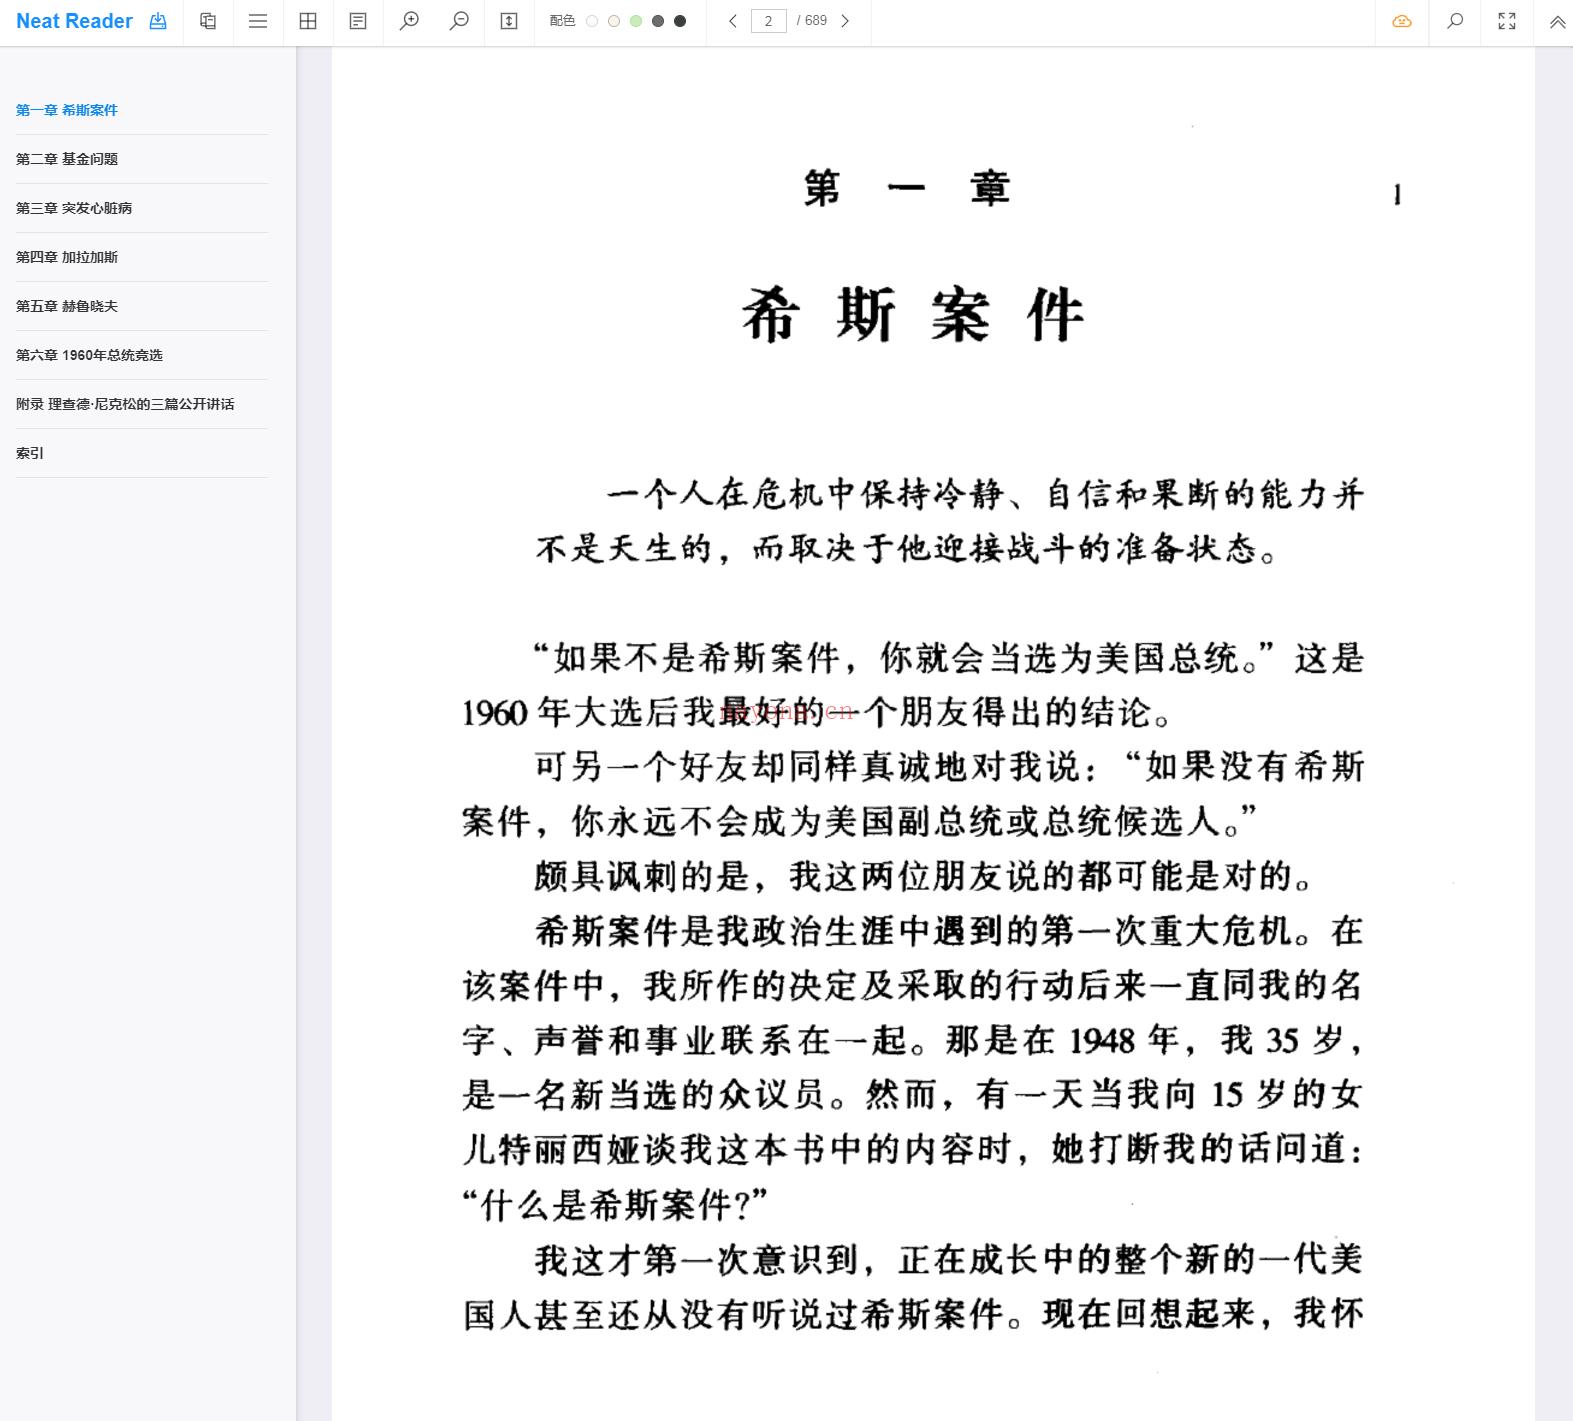The height and width of the screenshot is (1421, 1573).
Task: Zoom out with the magnifier minus icon
Action: click(x=459, y=21)
